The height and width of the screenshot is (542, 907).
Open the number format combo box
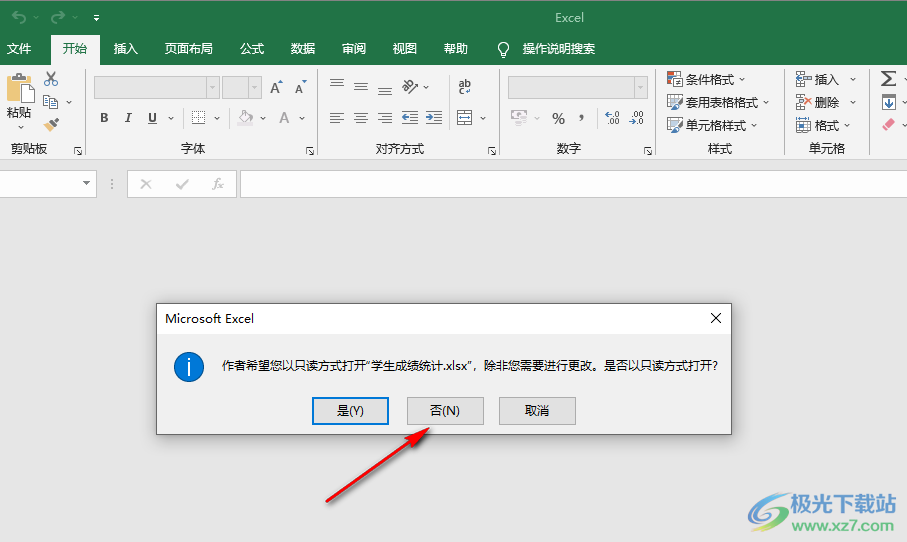point(577,87)
